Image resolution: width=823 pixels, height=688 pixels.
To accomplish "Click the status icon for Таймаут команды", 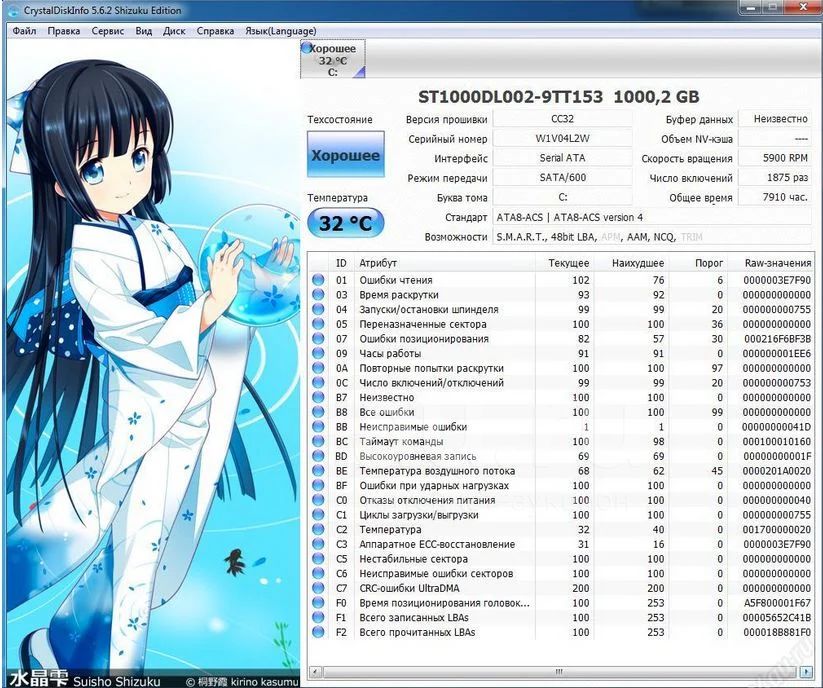I will click(x=318, y=441).
